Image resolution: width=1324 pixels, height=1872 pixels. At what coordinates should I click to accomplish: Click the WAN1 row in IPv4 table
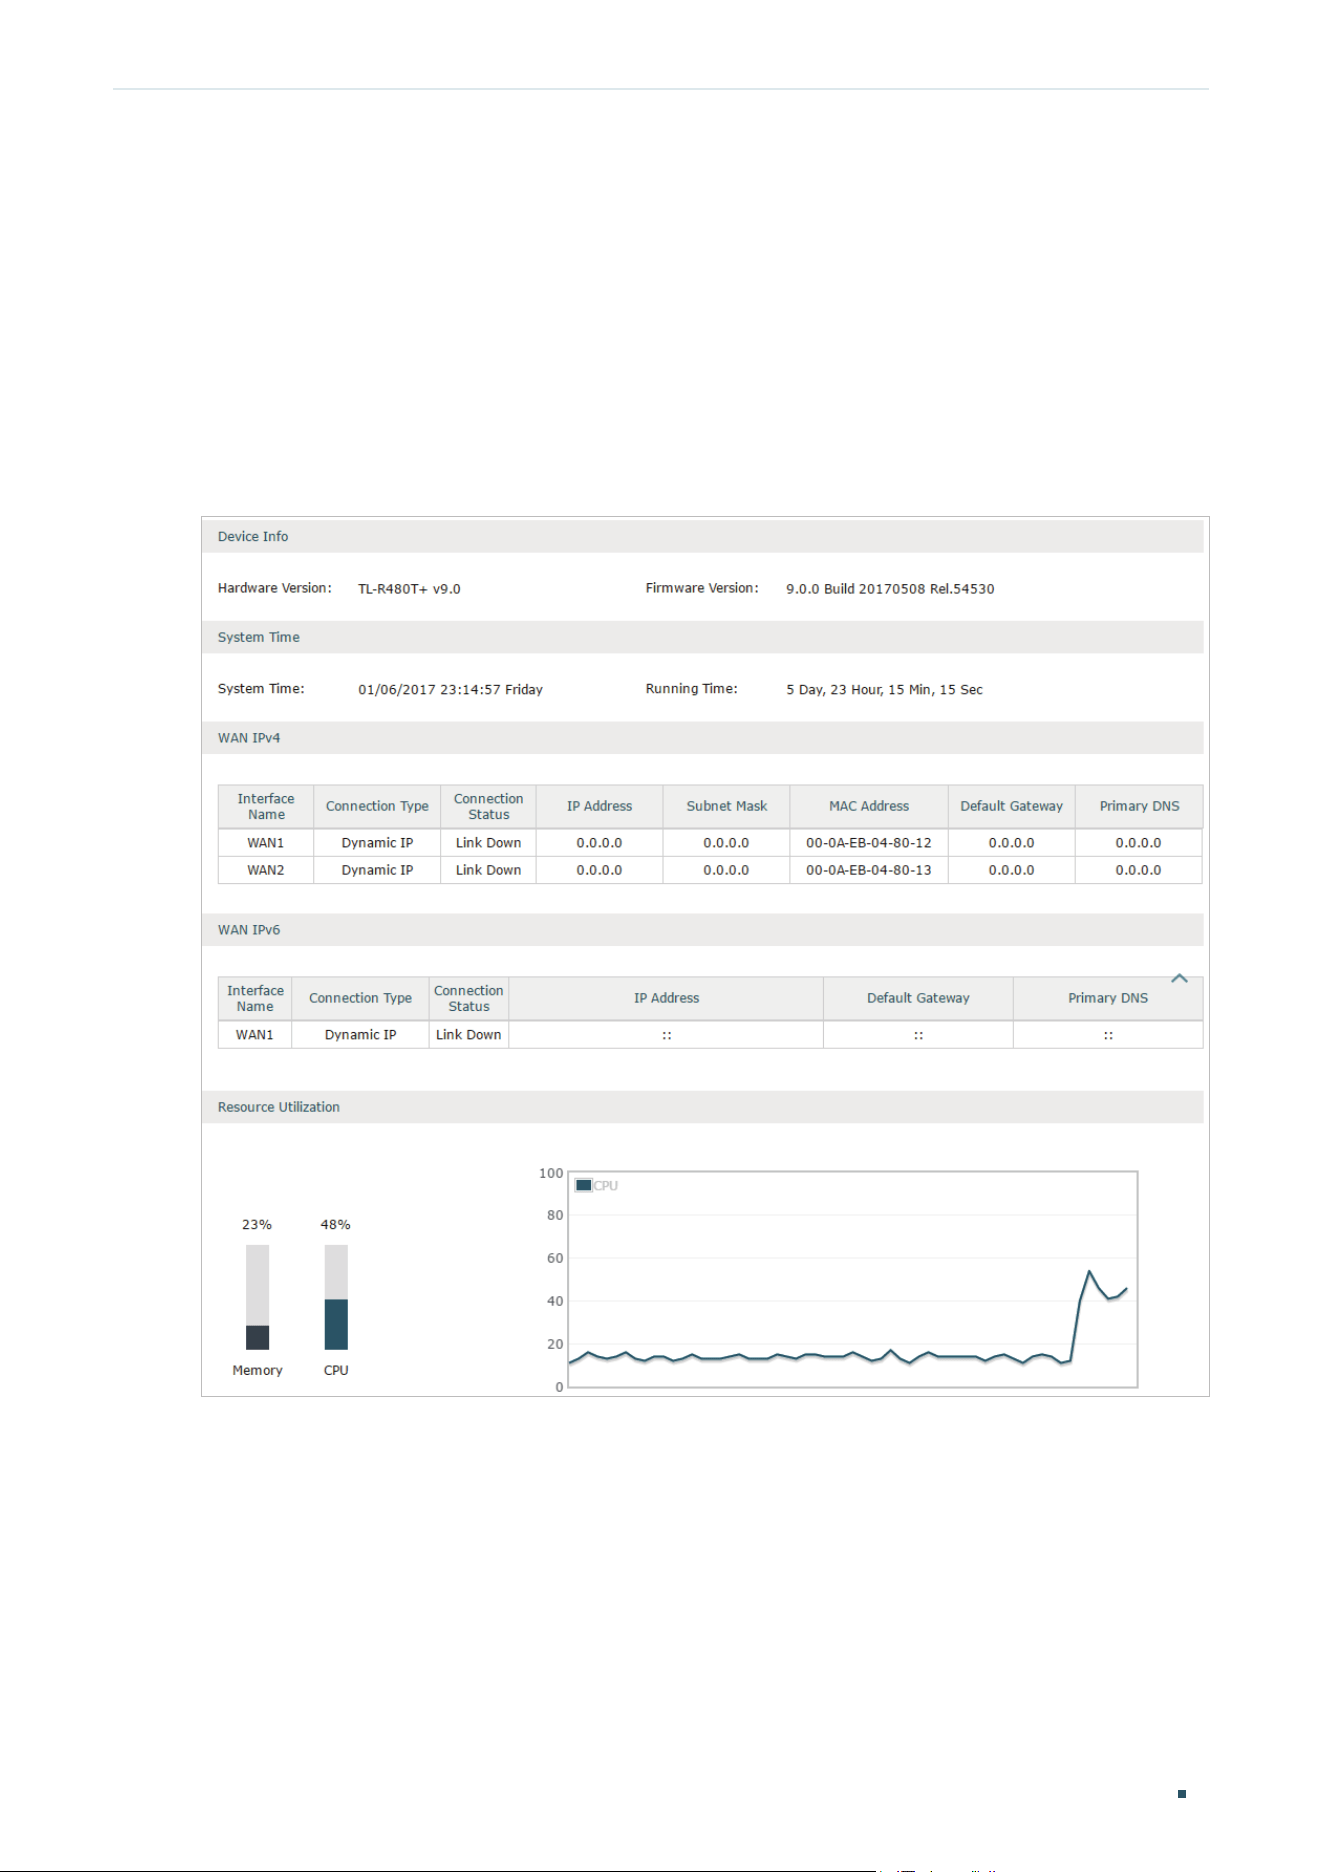pyautogui.click(x=710, y=843)
